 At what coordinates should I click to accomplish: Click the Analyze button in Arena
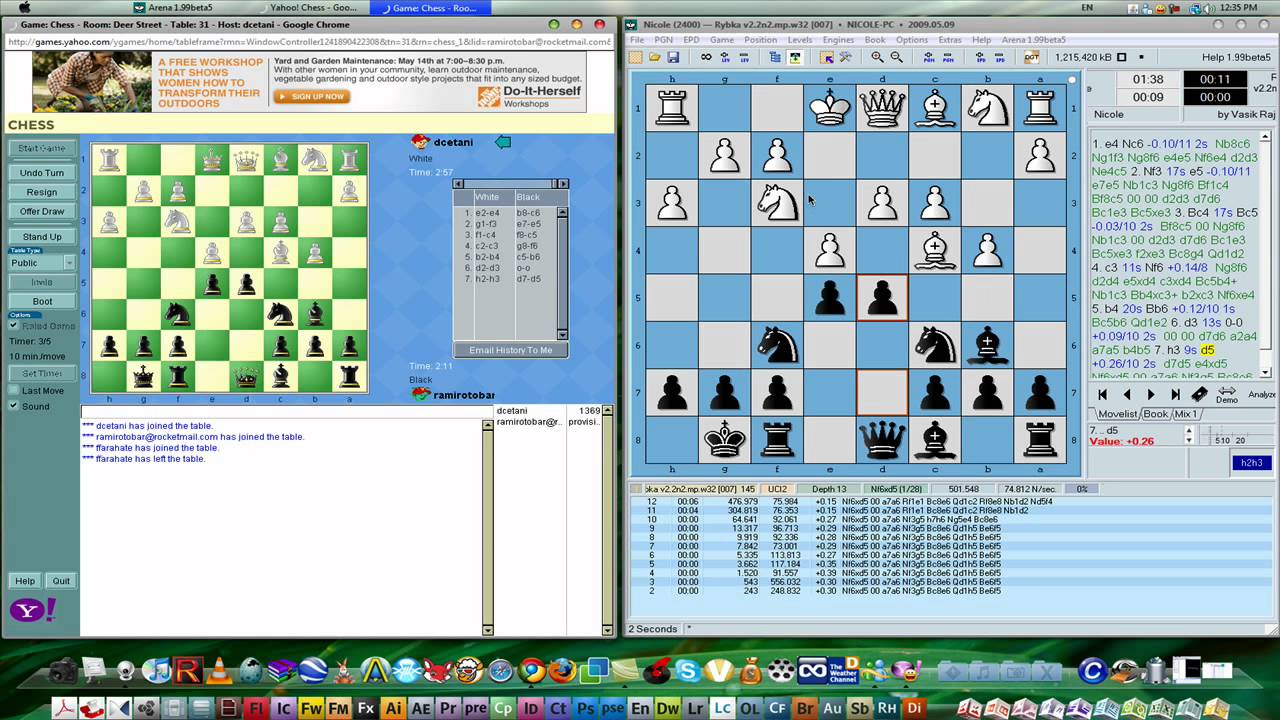1262,394
